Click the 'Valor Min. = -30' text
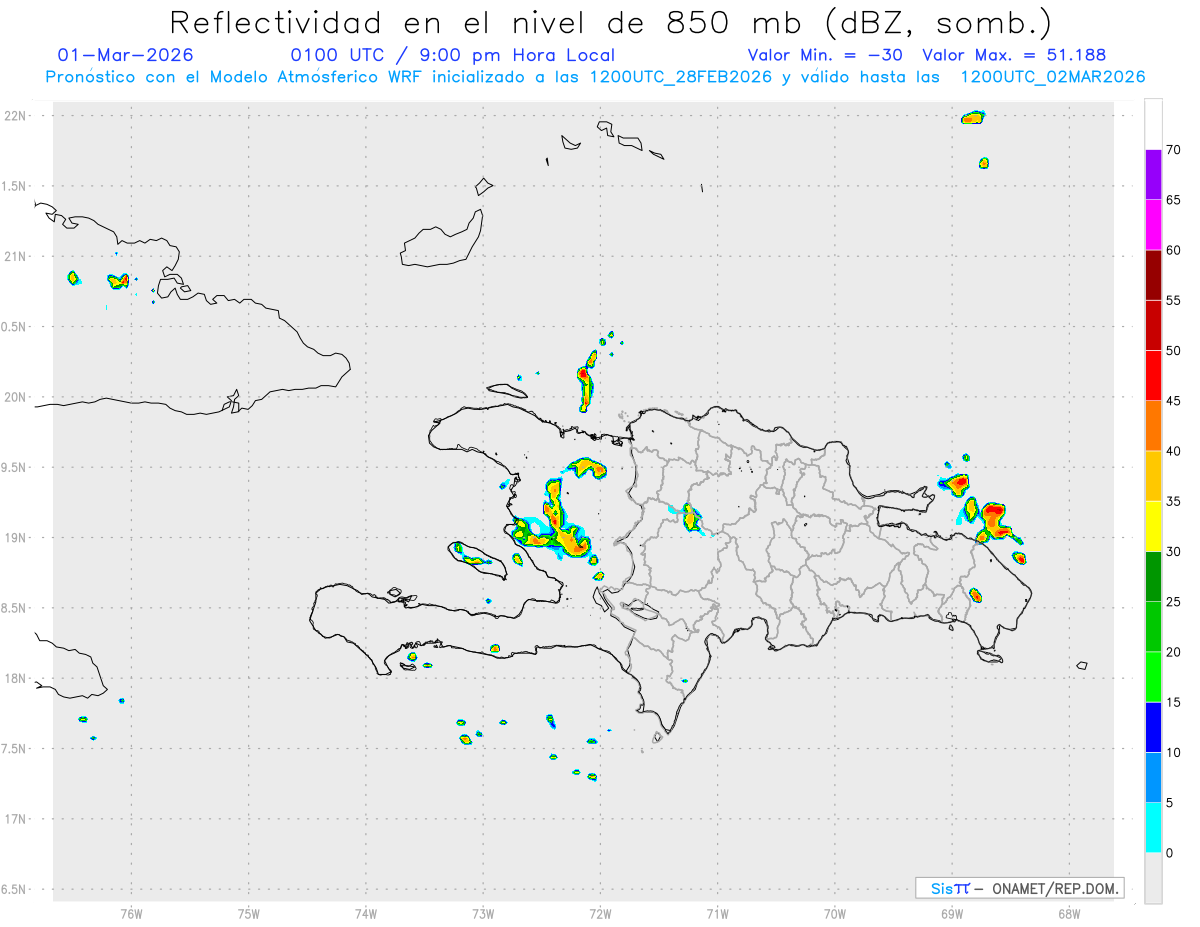 825,55
